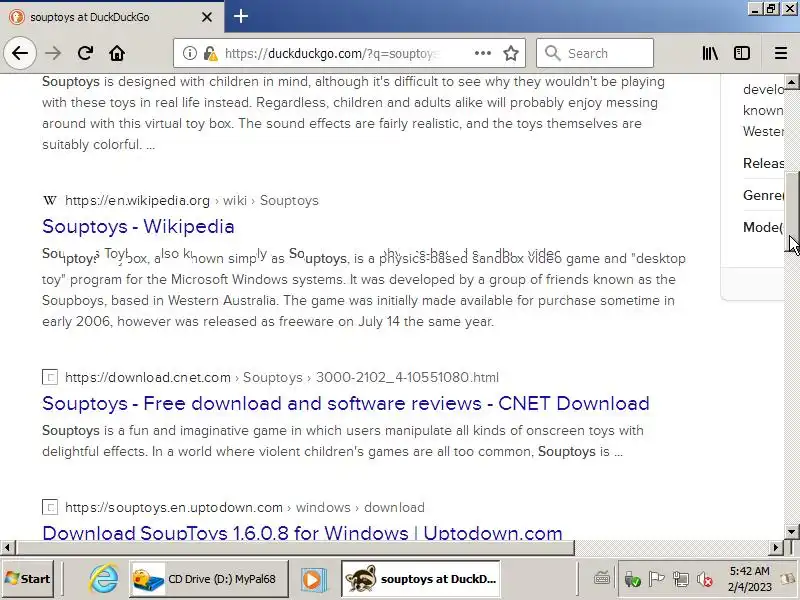Click the vertical scrollbar down arrow
Image resolution: width=800 pixels, height=600 pixels.
point(791,532)
